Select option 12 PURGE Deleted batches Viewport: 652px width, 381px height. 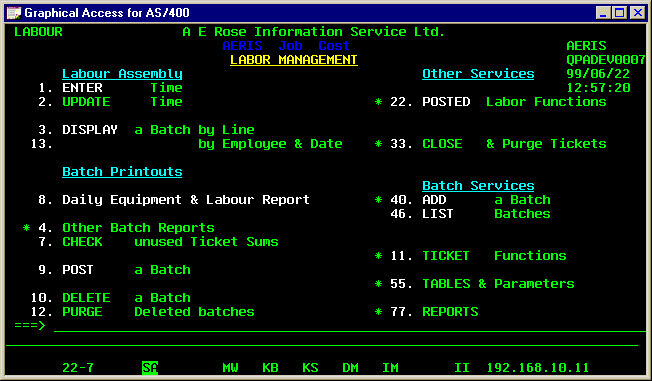pos(142,312)
